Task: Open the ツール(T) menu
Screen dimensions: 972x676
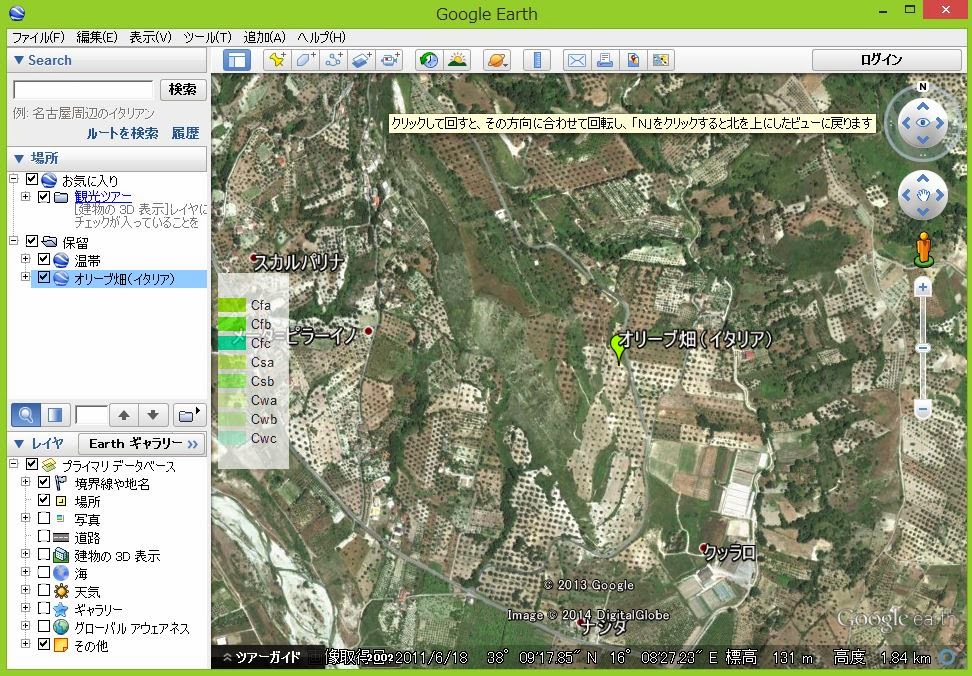Action: [208, 37]
